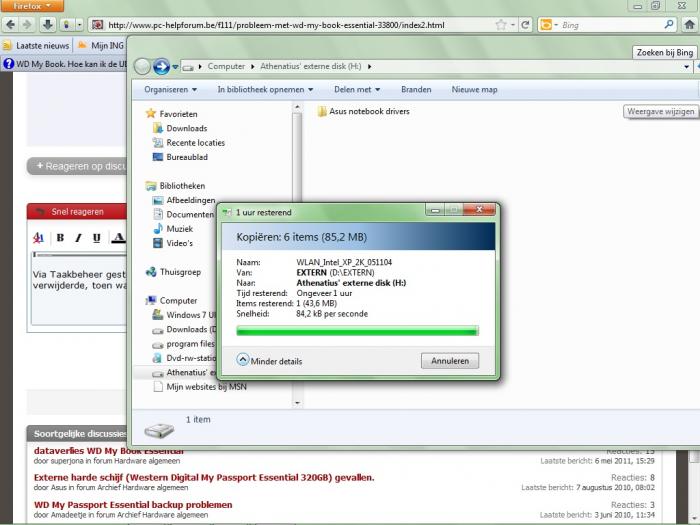This screenshot has width=700, height=525.
Task: Open Externe harde schijf gevallen thread link
Action: 204,478
